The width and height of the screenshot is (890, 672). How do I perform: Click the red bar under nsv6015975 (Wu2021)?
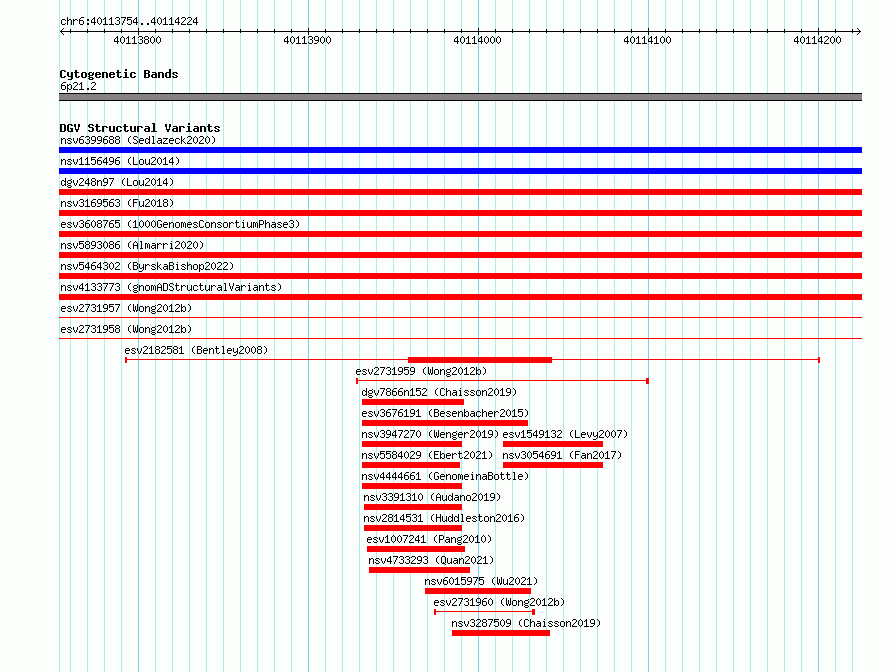478,591
